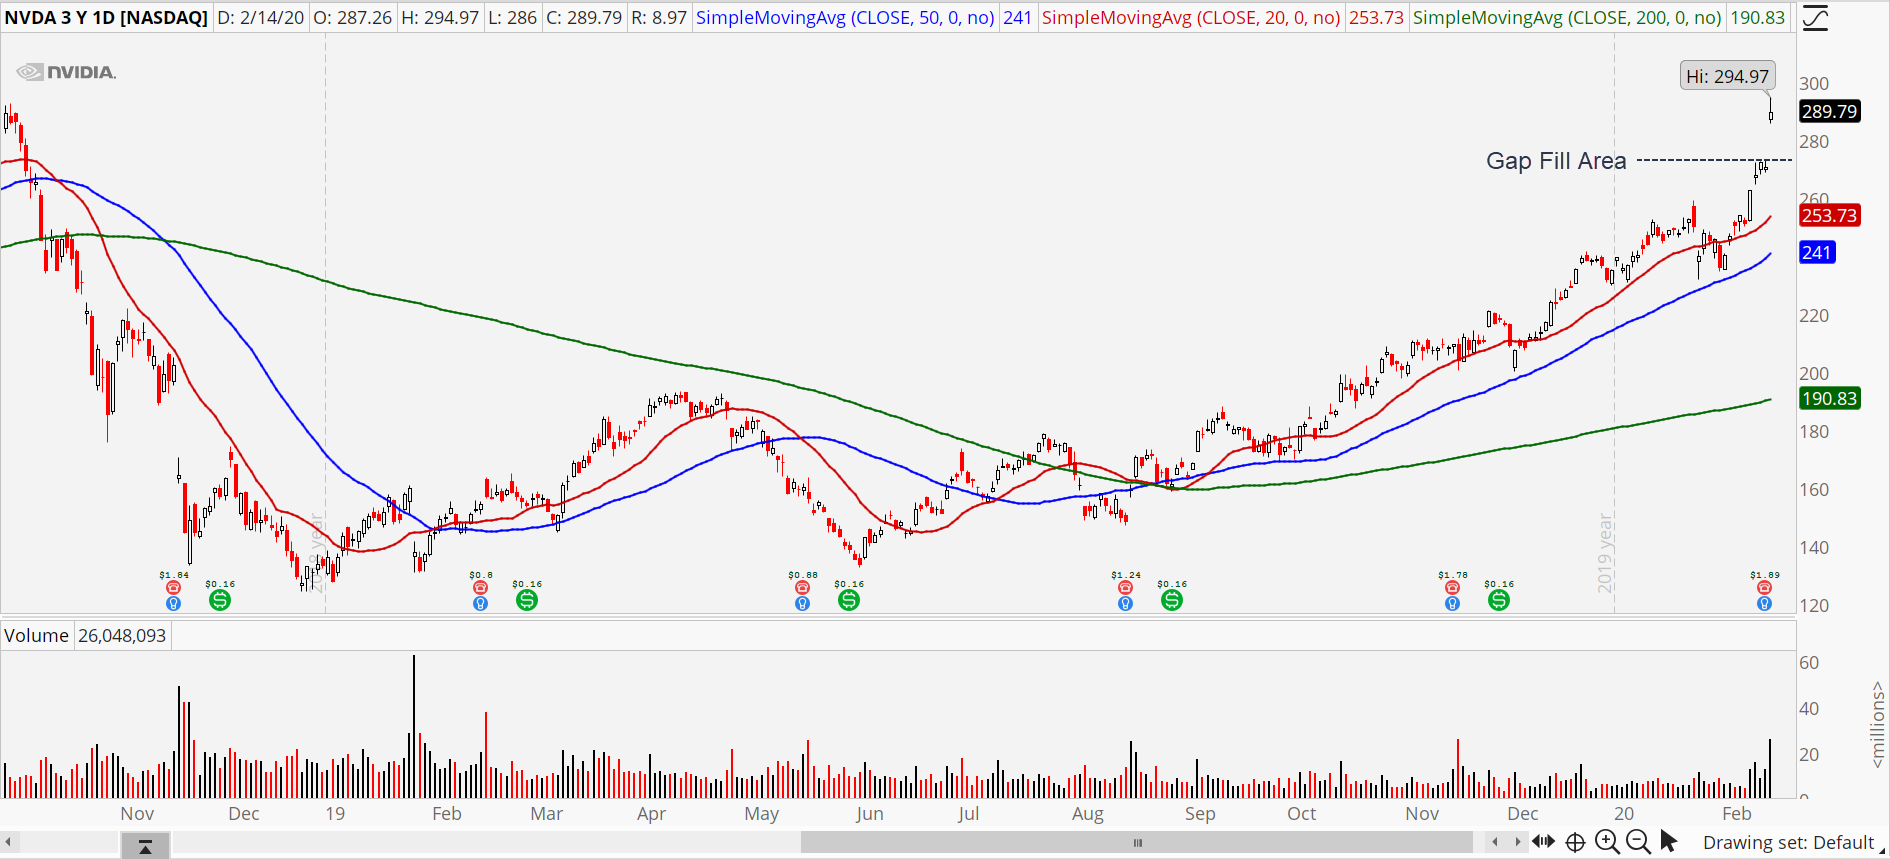This screenshot has height=859, width=1890.
Task: Click the O: 287.26 open value
Action: pos(352,17)
